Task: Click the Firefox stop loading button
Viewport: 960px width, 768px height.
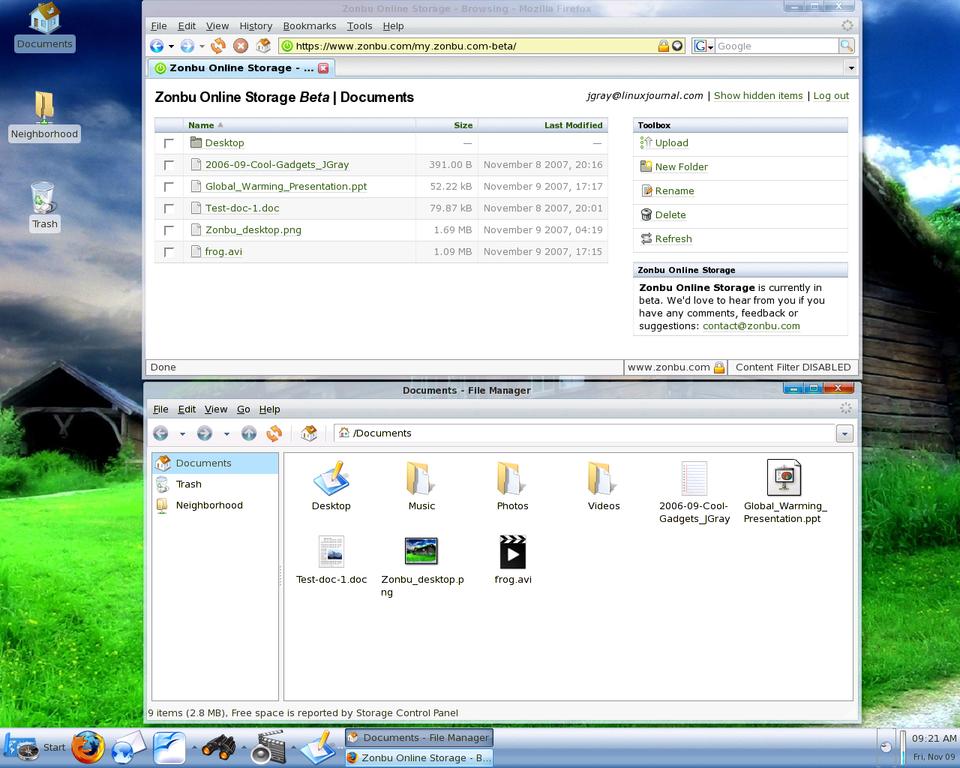Action: tap(241, 46)
